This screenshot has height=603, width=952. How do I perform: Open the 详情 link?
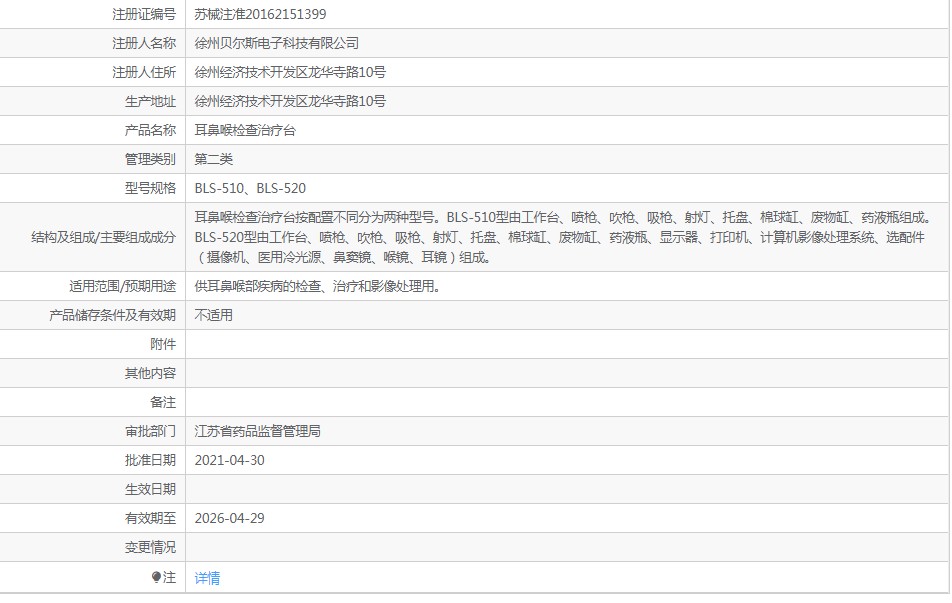coord(207,578)
